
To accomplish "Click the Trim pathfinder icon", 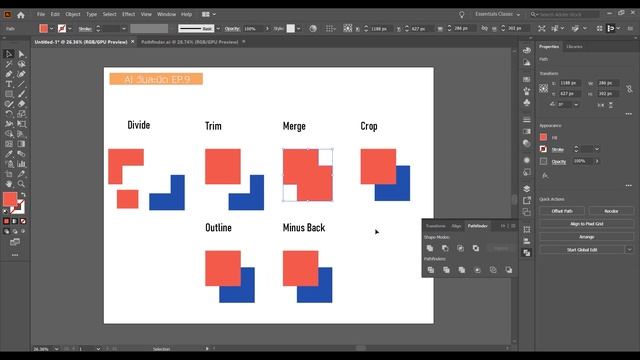I will click(446, 270).
